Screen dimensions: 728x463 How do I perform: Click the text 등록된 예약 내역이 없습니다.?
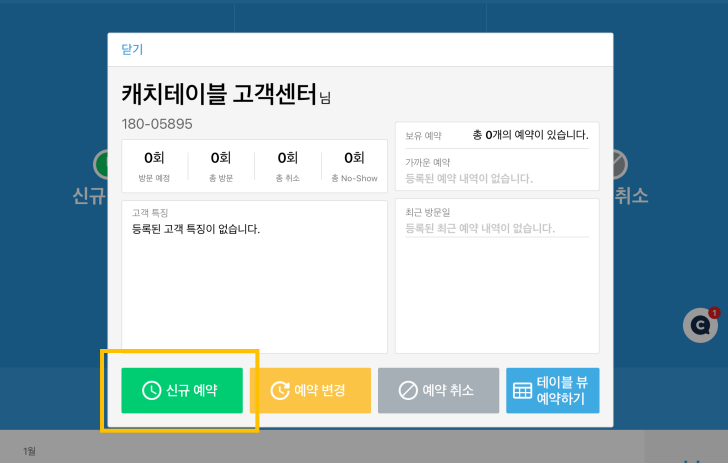pos(469,178)
